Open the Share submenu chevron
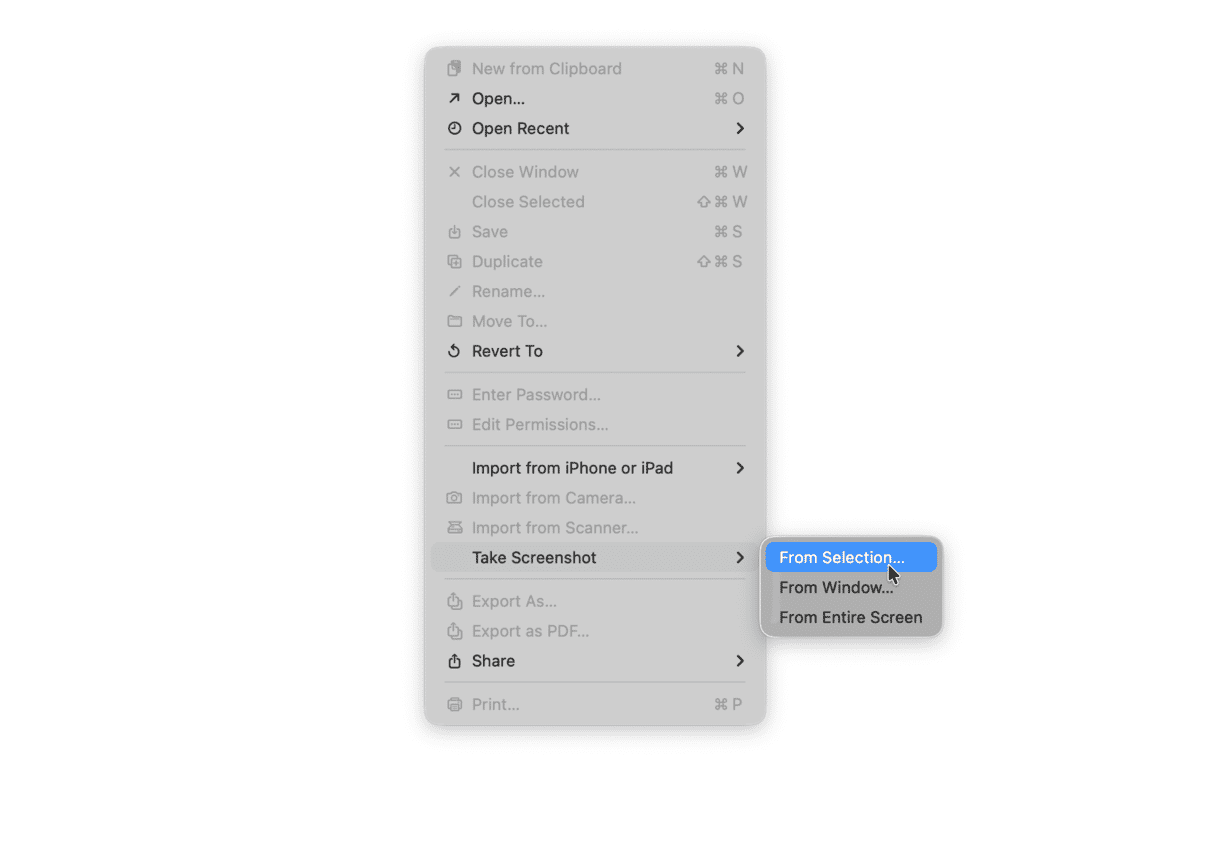The height and width of the screenshot is (841, 1216). (740, 661)
